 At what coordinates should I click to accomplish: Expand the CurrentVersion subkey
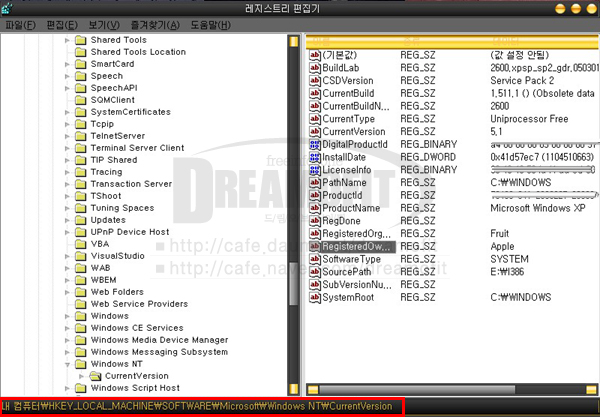82,376
